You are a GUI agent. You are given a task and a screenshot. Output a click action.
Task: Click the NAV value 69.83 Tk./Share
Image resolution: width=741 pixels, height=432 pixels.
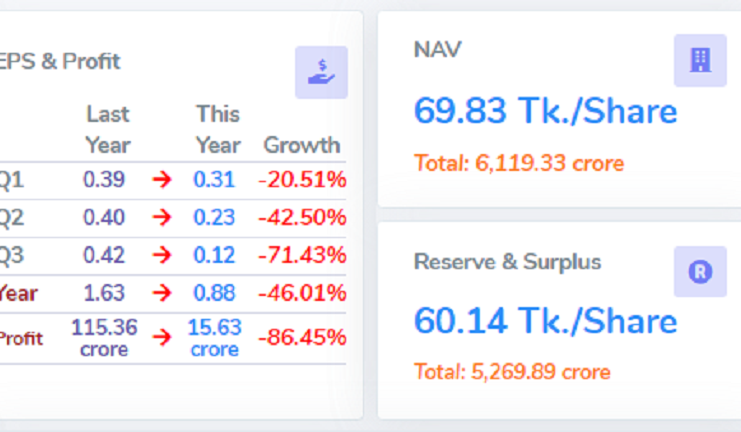tap(545, 111)
